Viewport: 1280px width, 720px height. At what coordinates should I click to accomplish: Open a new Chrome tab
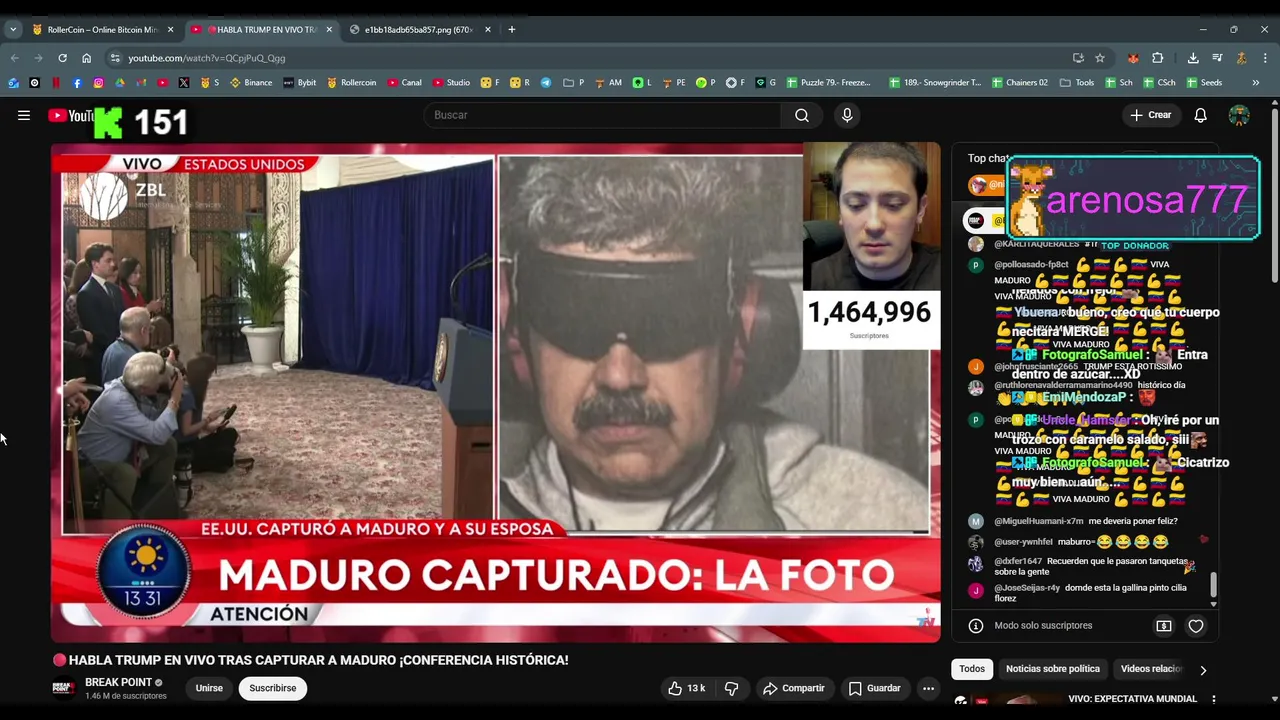click(511, 30)
